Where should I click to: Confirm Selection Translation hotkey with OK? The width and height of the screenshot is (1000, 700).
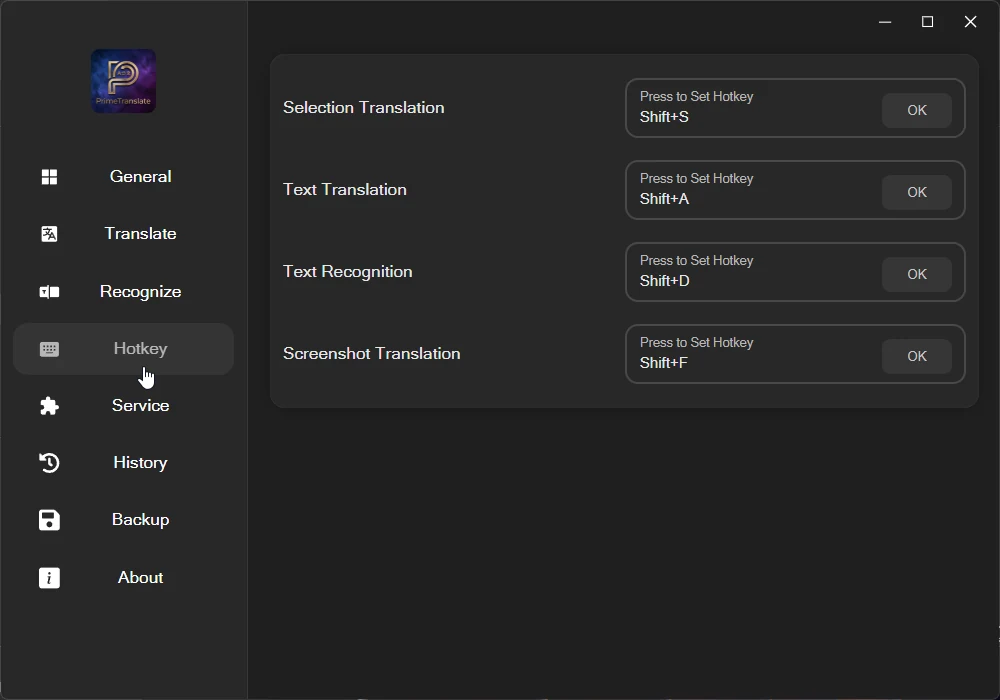click(x=916, y=110)
